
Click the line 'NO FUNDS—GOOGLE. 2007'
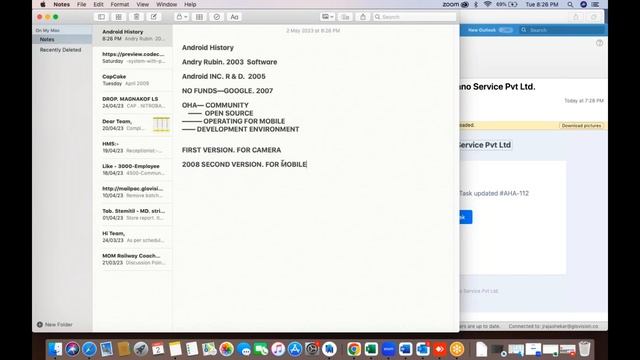(x=227, y=91)
